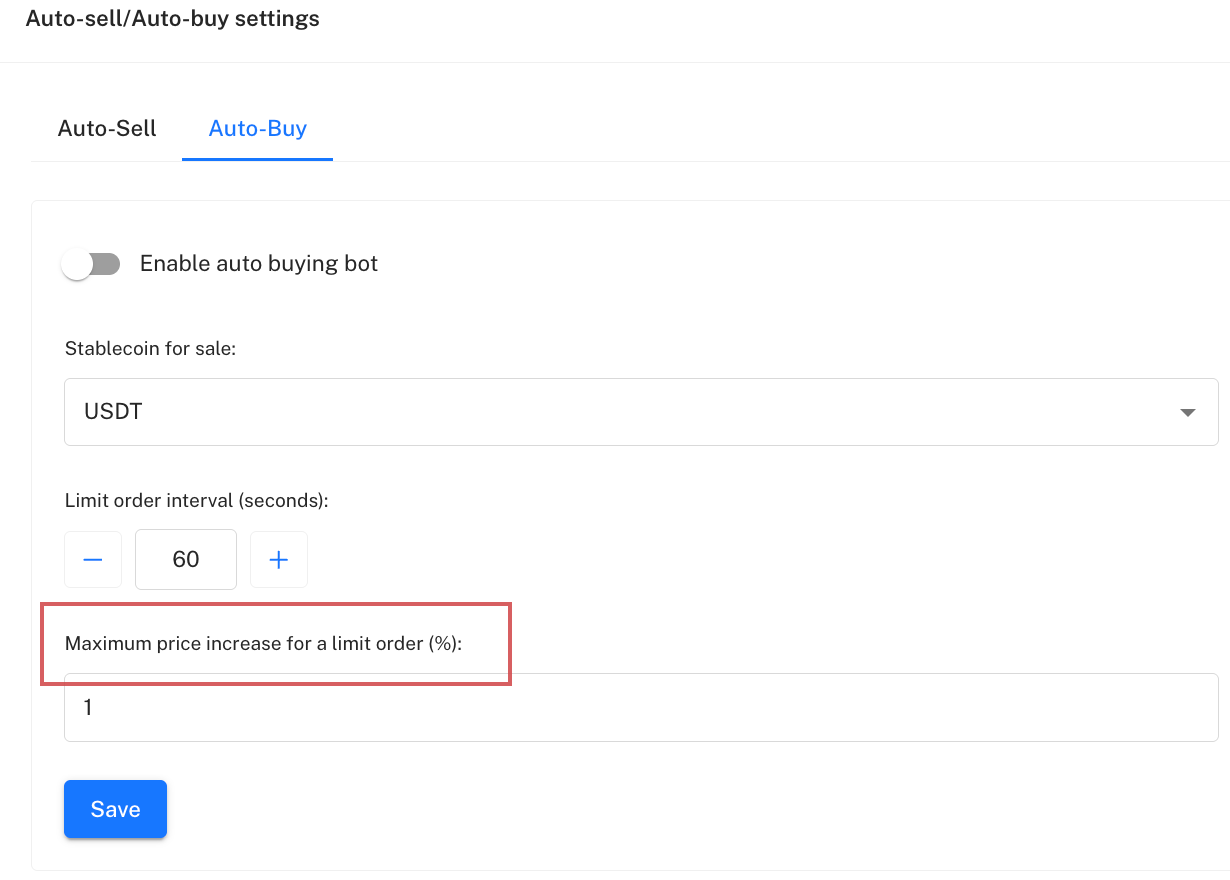Toggle the auto buying bot switch
Image resolution: width=1230 pixels, height=880 pixels.
91,264
